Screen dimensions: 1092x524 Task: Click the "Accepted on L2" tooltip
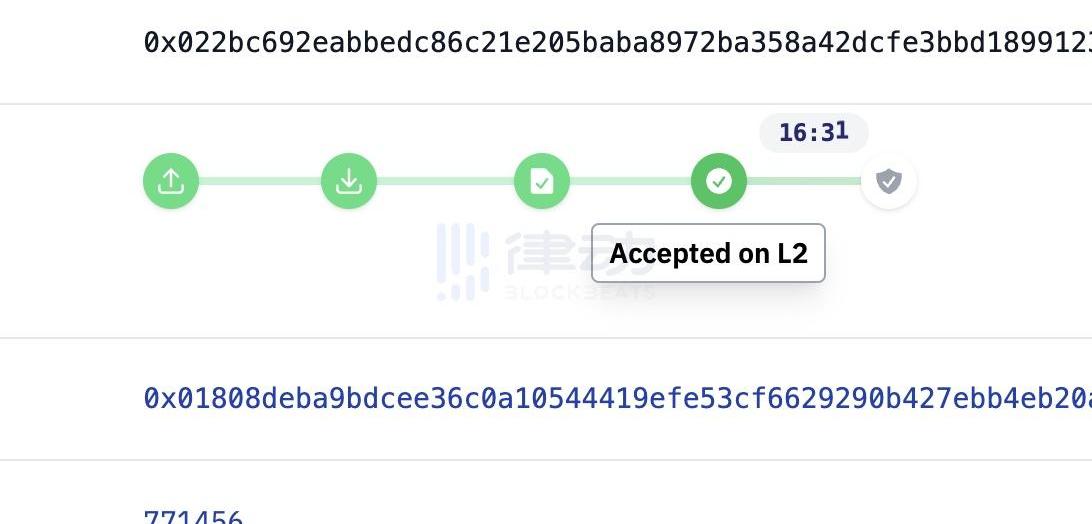pos(708,254)
